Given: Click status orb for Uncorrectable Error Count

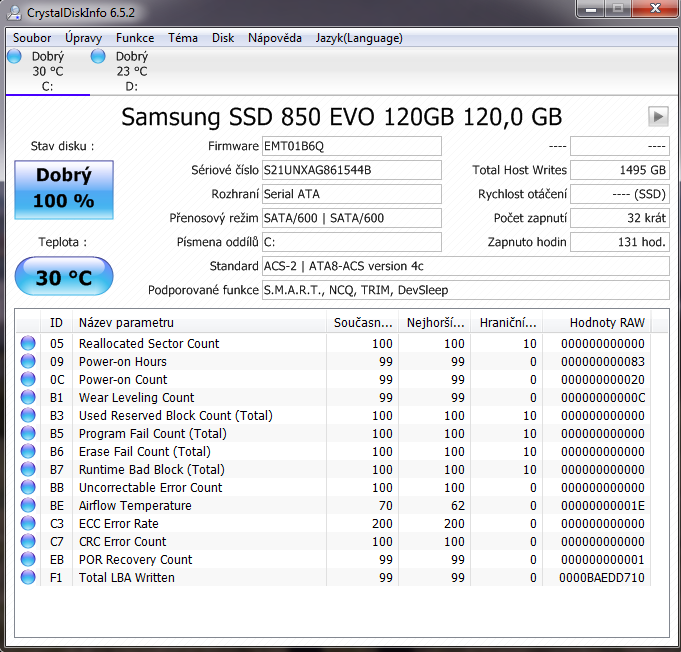Looking at the screenshot, I should click(28, 487).
